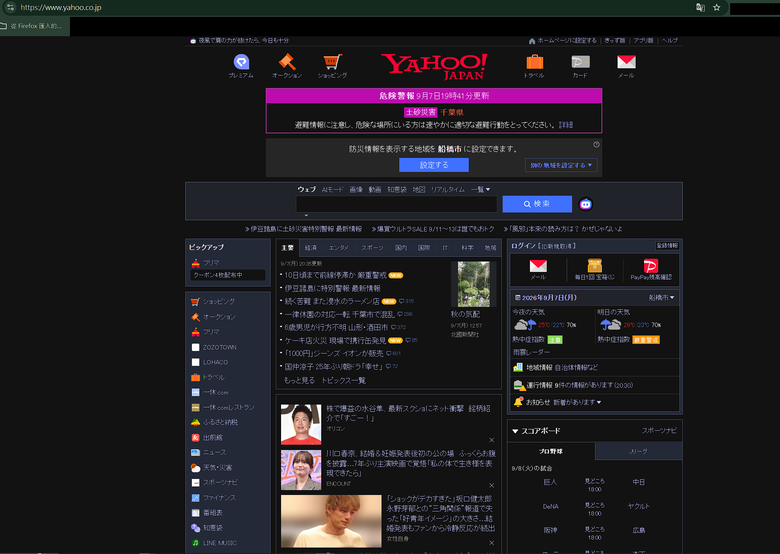Bookmark this page with the star icon
The height and width of the screenshot is (554, 780).
716,7
